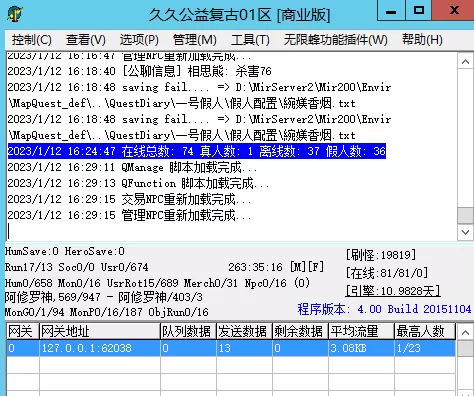This screenshot has height=396, width=474.
Task: Select the 相思熊: 杀害76 chat log line
Action: [139, 71]
